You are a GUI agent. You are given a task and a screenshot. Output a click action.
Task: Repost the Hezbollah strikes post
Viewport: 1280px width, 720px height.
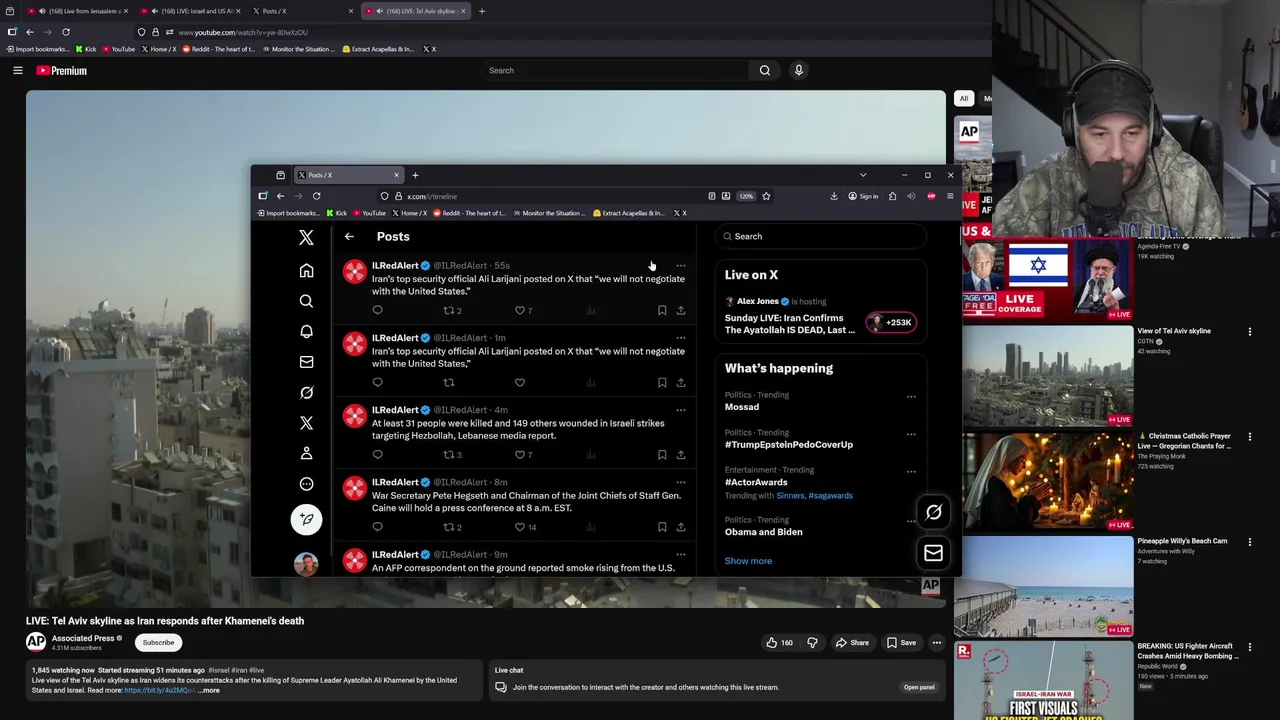pyautogui.click(x=449, y=454)
